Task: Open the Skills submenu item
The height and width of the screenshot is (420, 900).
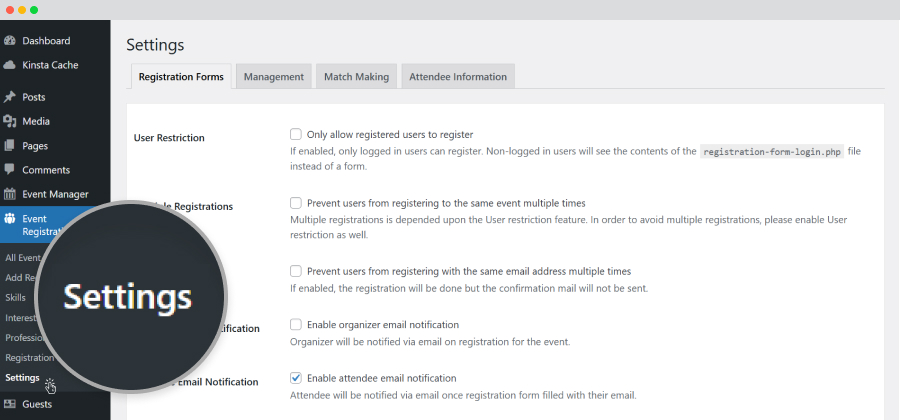Action: [x=15, y=297]
